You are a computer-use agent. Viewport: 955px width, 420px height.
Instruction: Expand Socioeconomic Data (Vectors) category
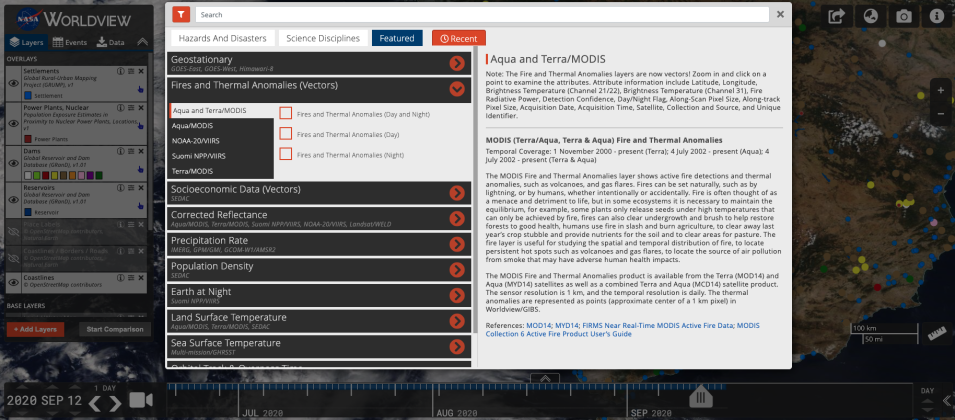coord(457,193)
